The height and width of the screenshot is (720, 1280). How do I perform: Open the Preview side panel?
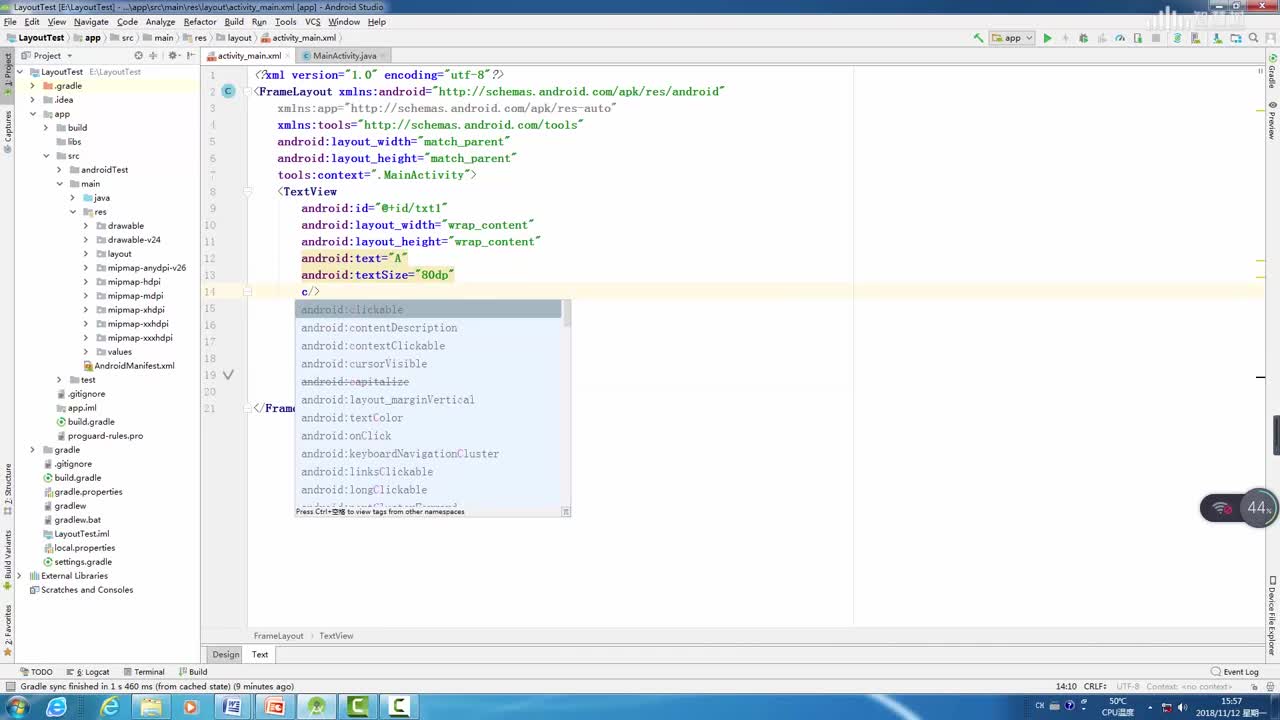pyautogui.click(x=1272, y=120)
